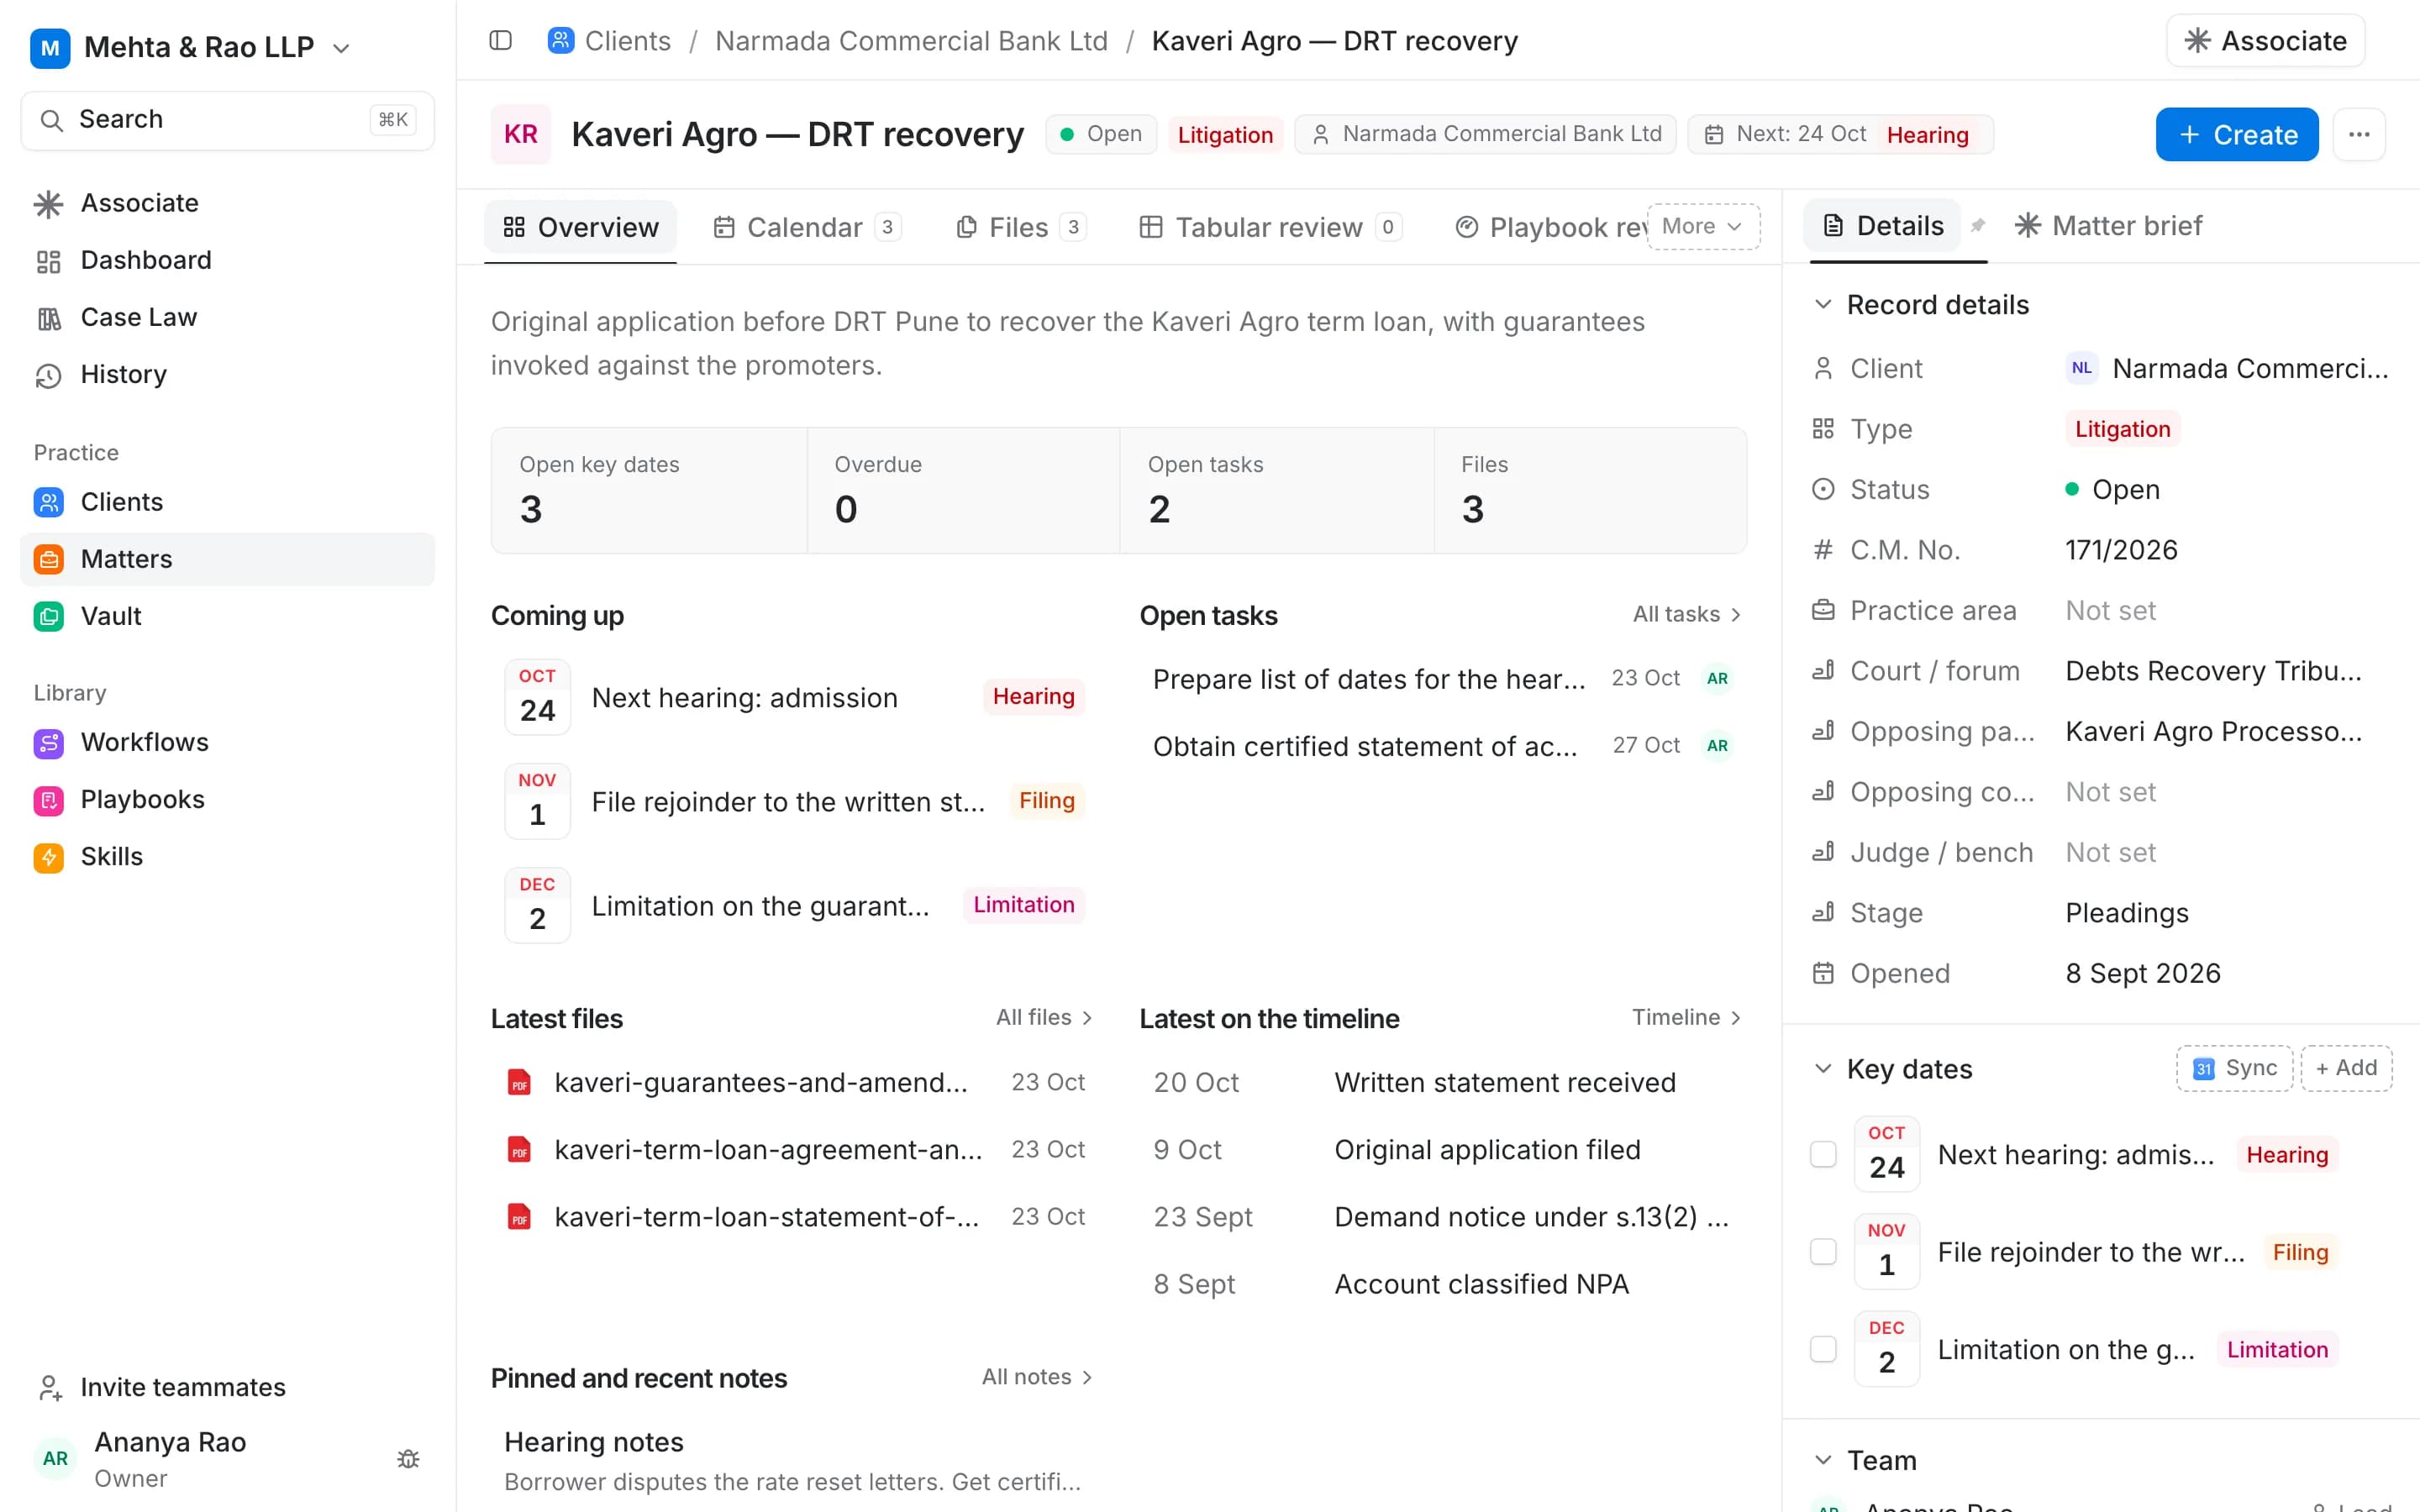Check the Next hearing admission key date
Screen dimensions: 2420x1512
pyautogui.click(x=1823, y=1154)
